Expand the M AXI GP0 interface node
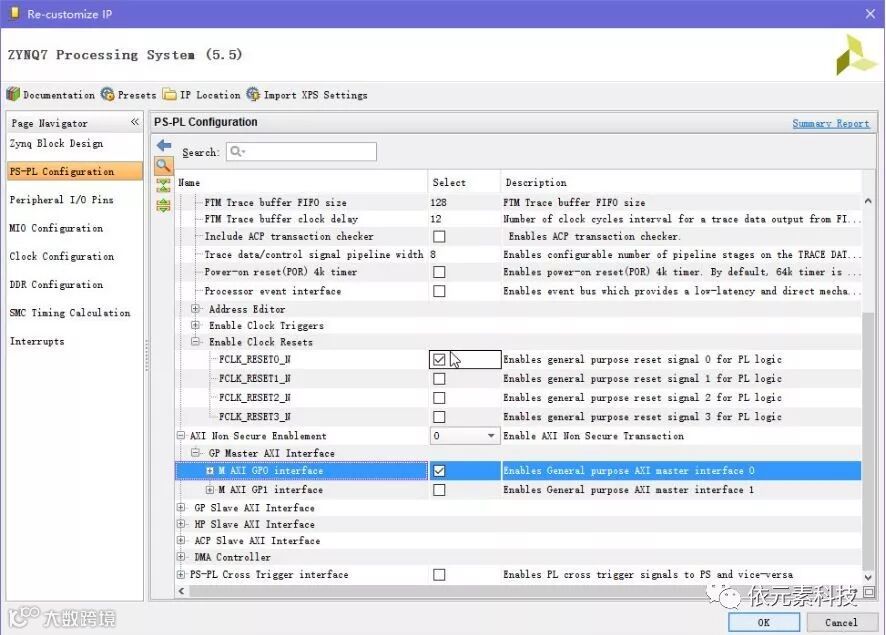 210,471
